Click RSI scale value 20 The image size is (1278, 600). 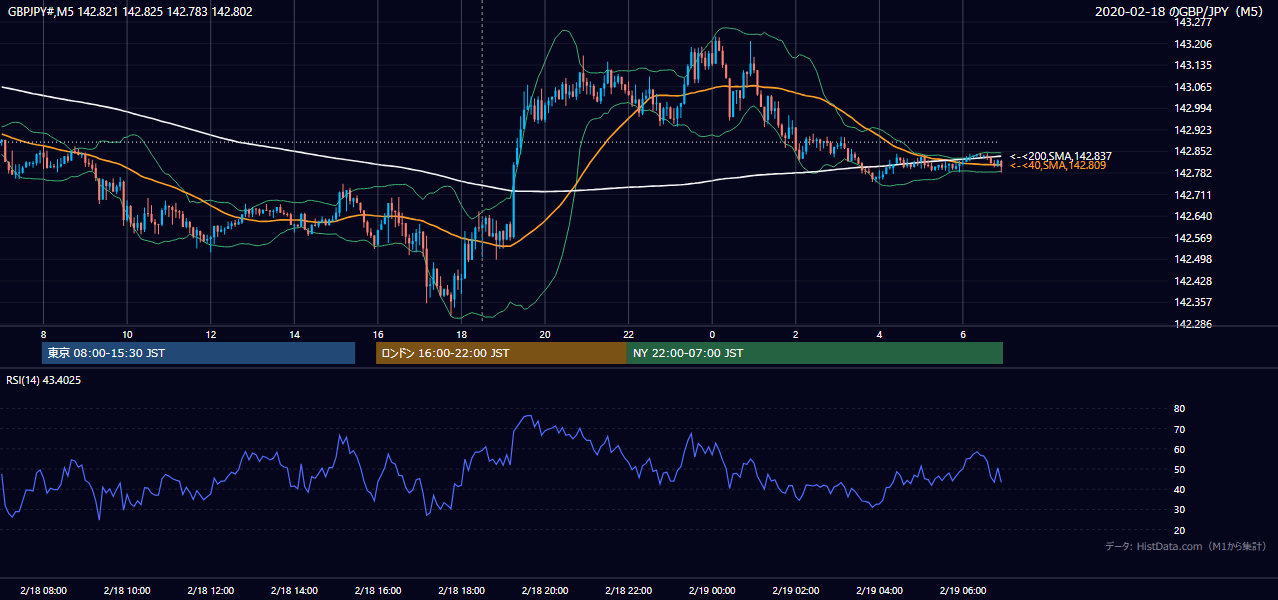(x=1180, y=530)
